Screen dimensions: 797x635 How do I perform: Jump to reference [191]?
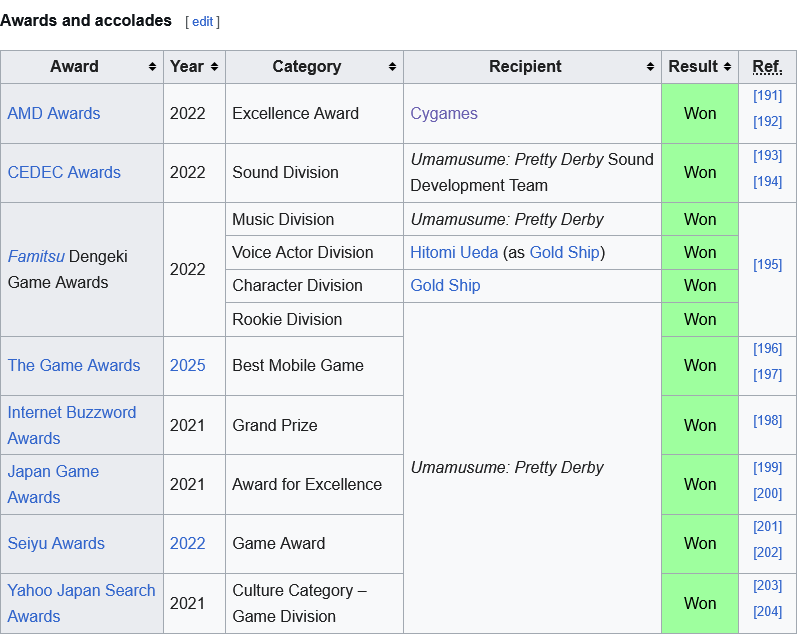pos(768,96)
